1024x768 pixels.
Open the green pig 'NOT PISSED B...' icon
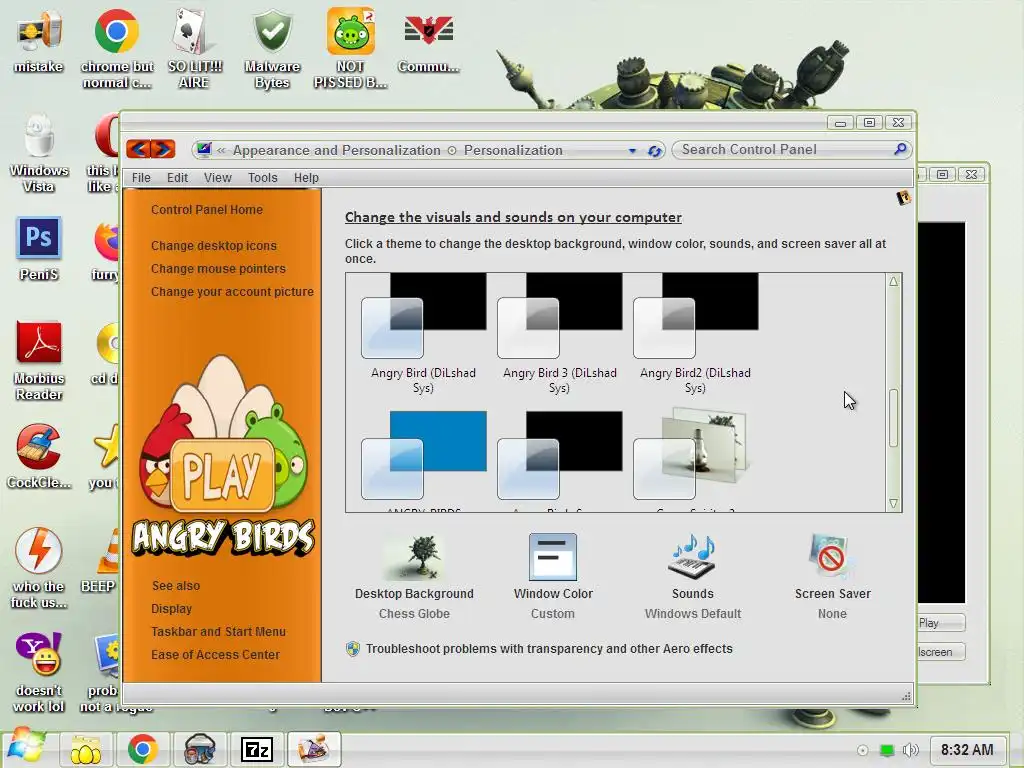point(351,49)
